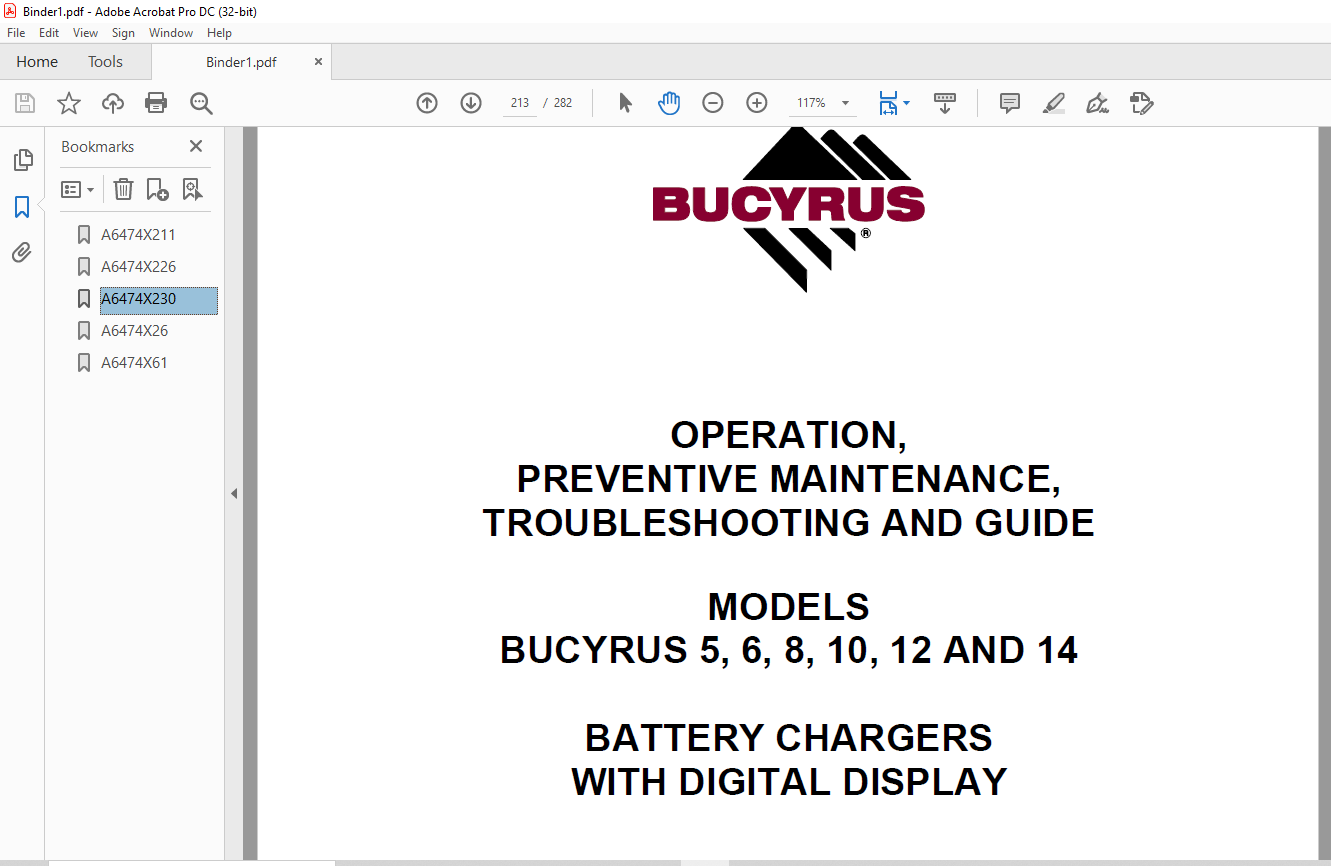
Task: Open the Window menu
Action: pos(171,33)
